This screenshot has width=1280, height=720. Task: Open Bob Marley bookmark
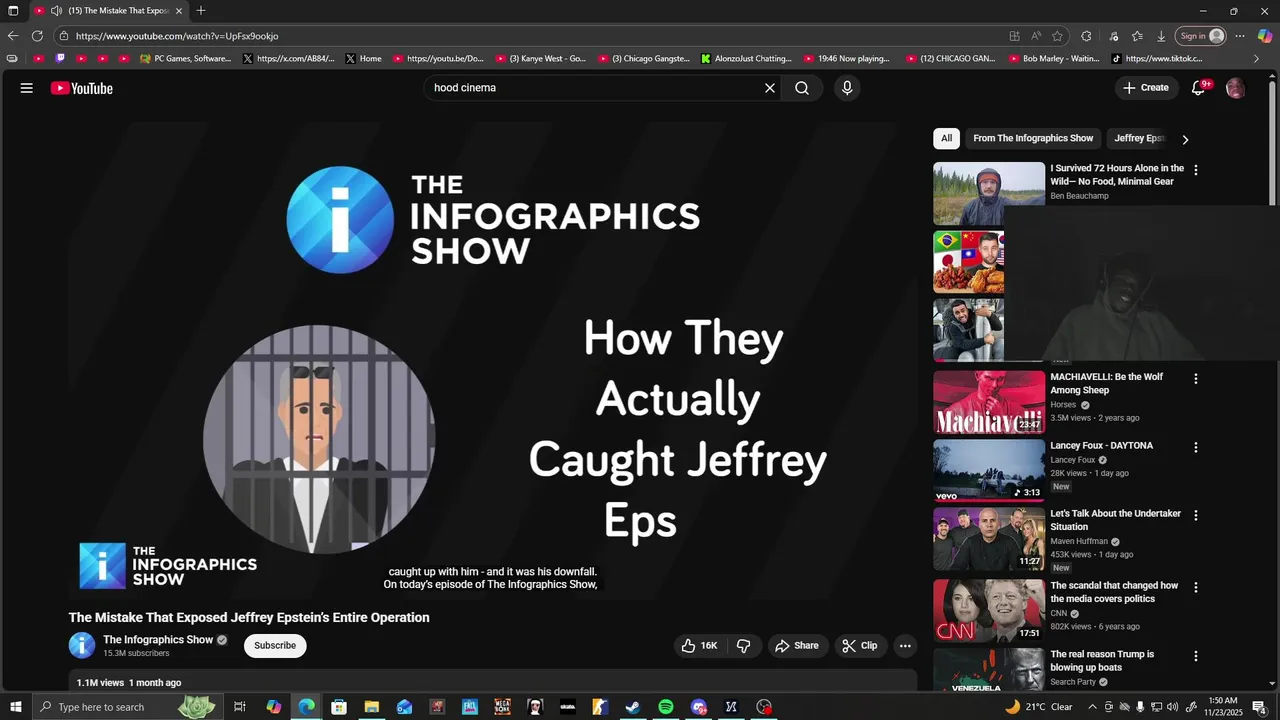(1053, 59)
